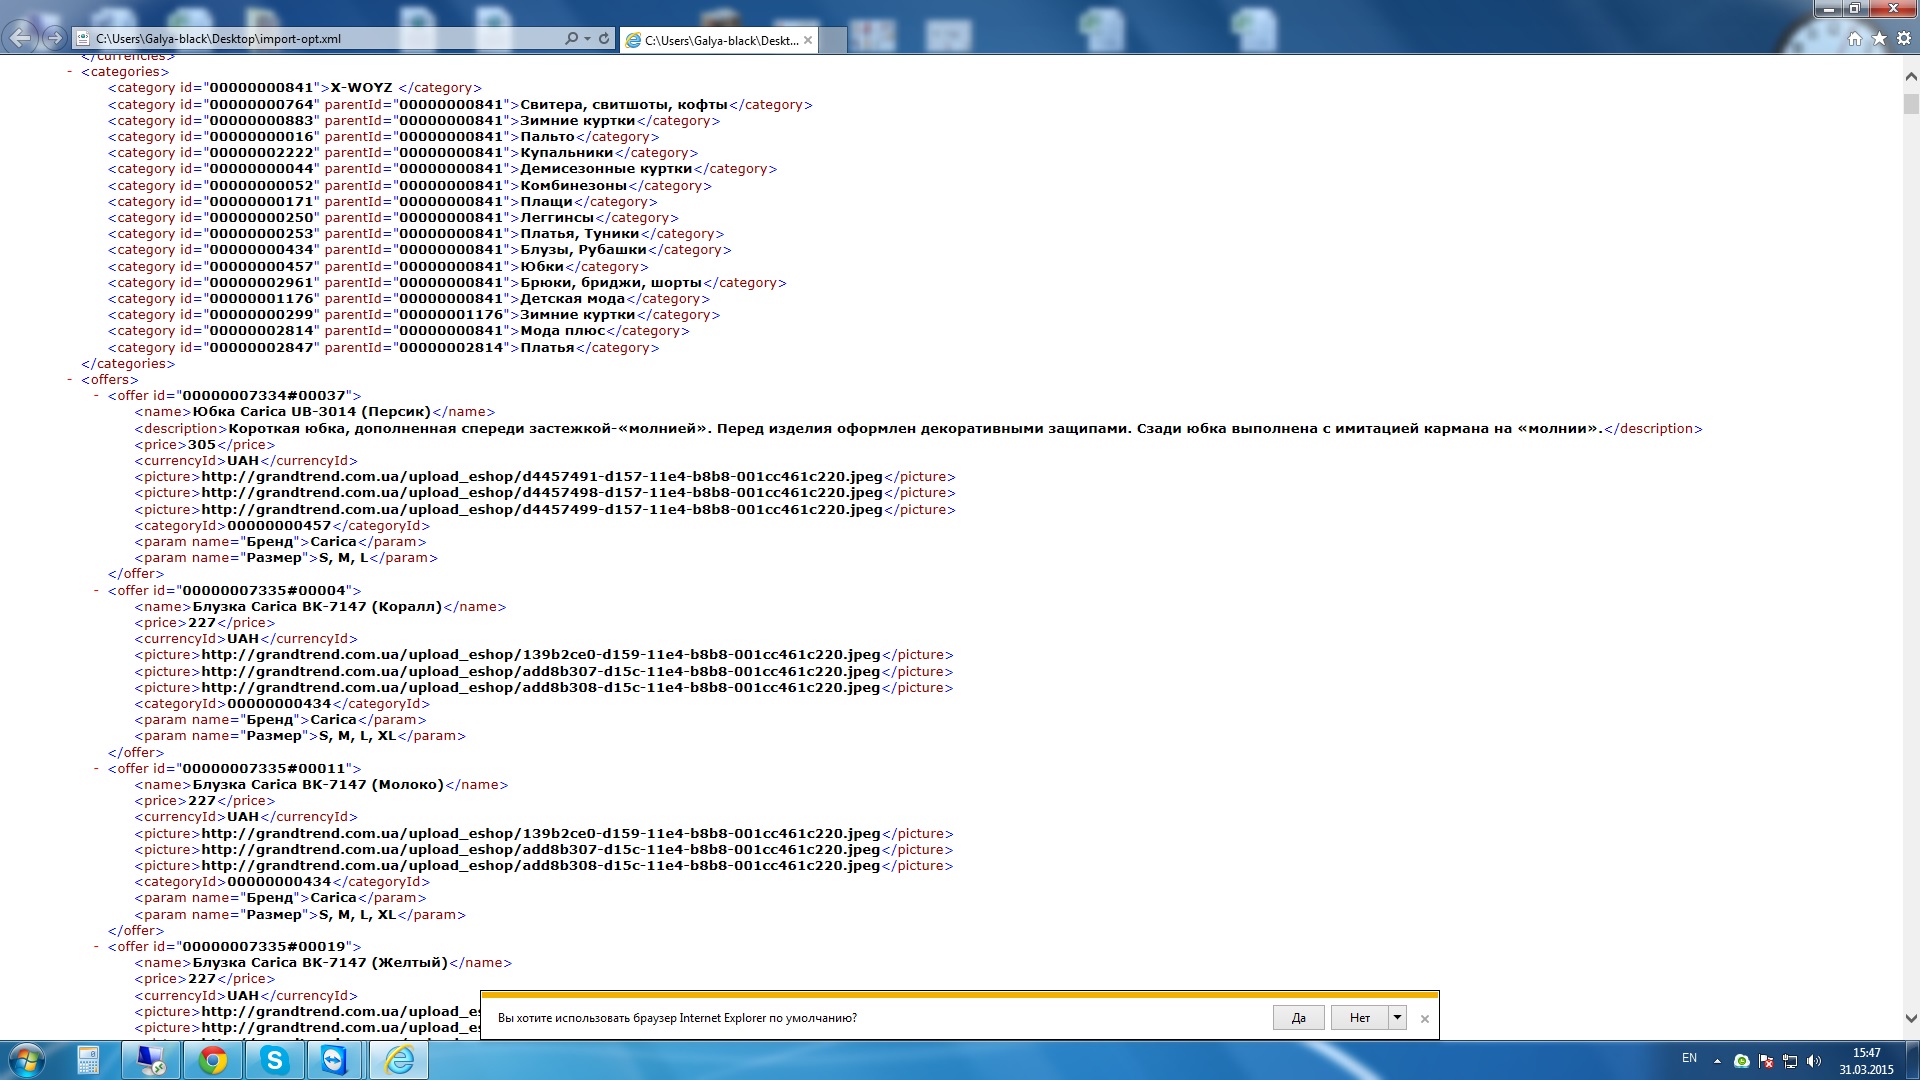Refresh the import-opt.xml page
Image resolution: width=1920 pixels, height=1080 pixels.
click(x=604, y=39)
